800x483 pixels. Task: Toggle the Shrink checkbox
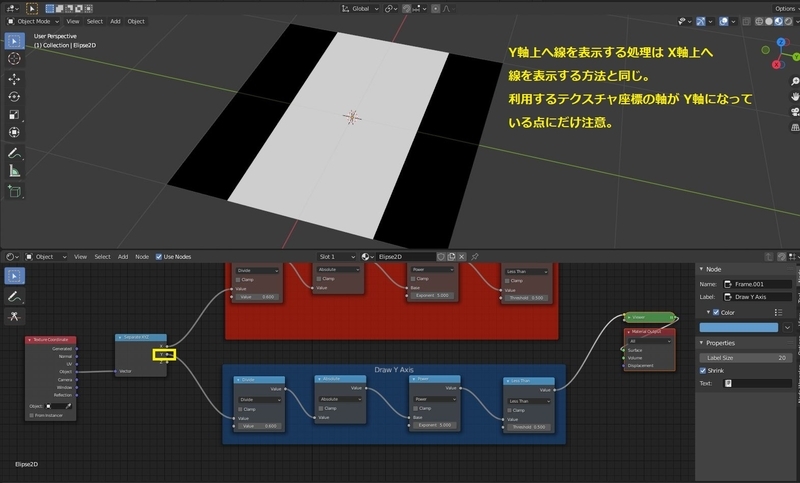(703, 370)
